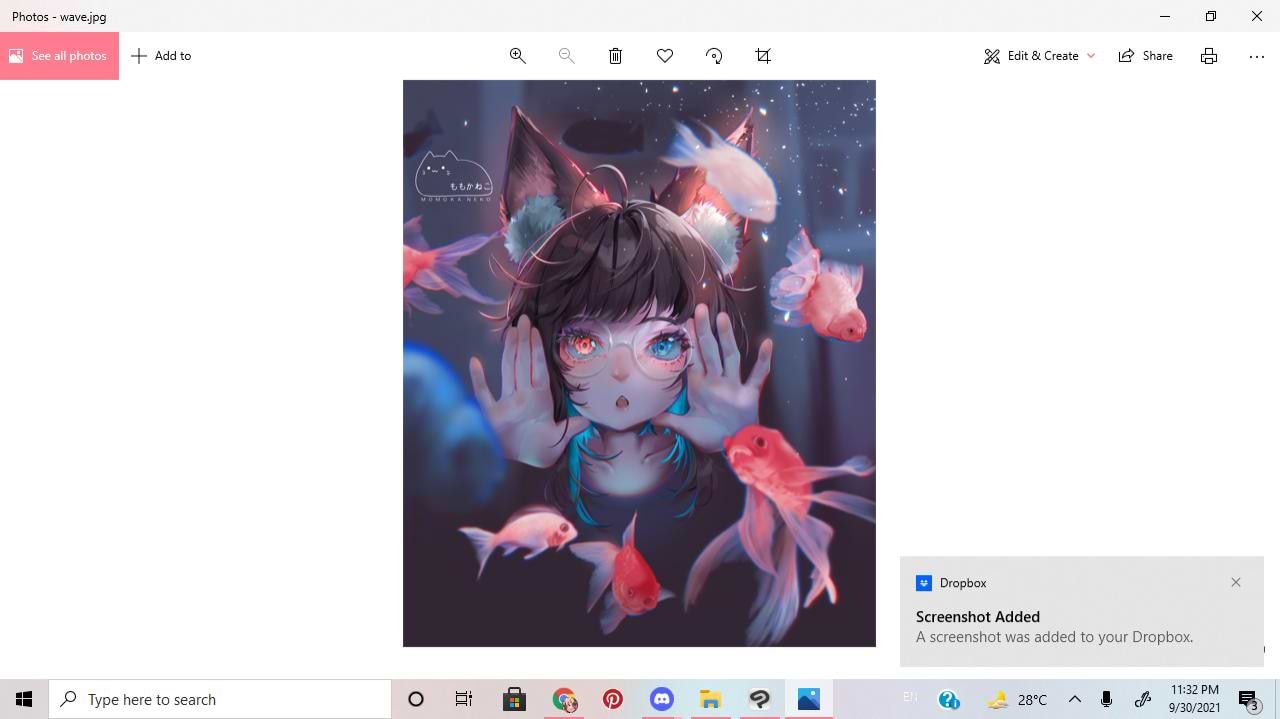Expand the hidden system tray icons chevron

pyautogui.click(x=1074, y=699)
